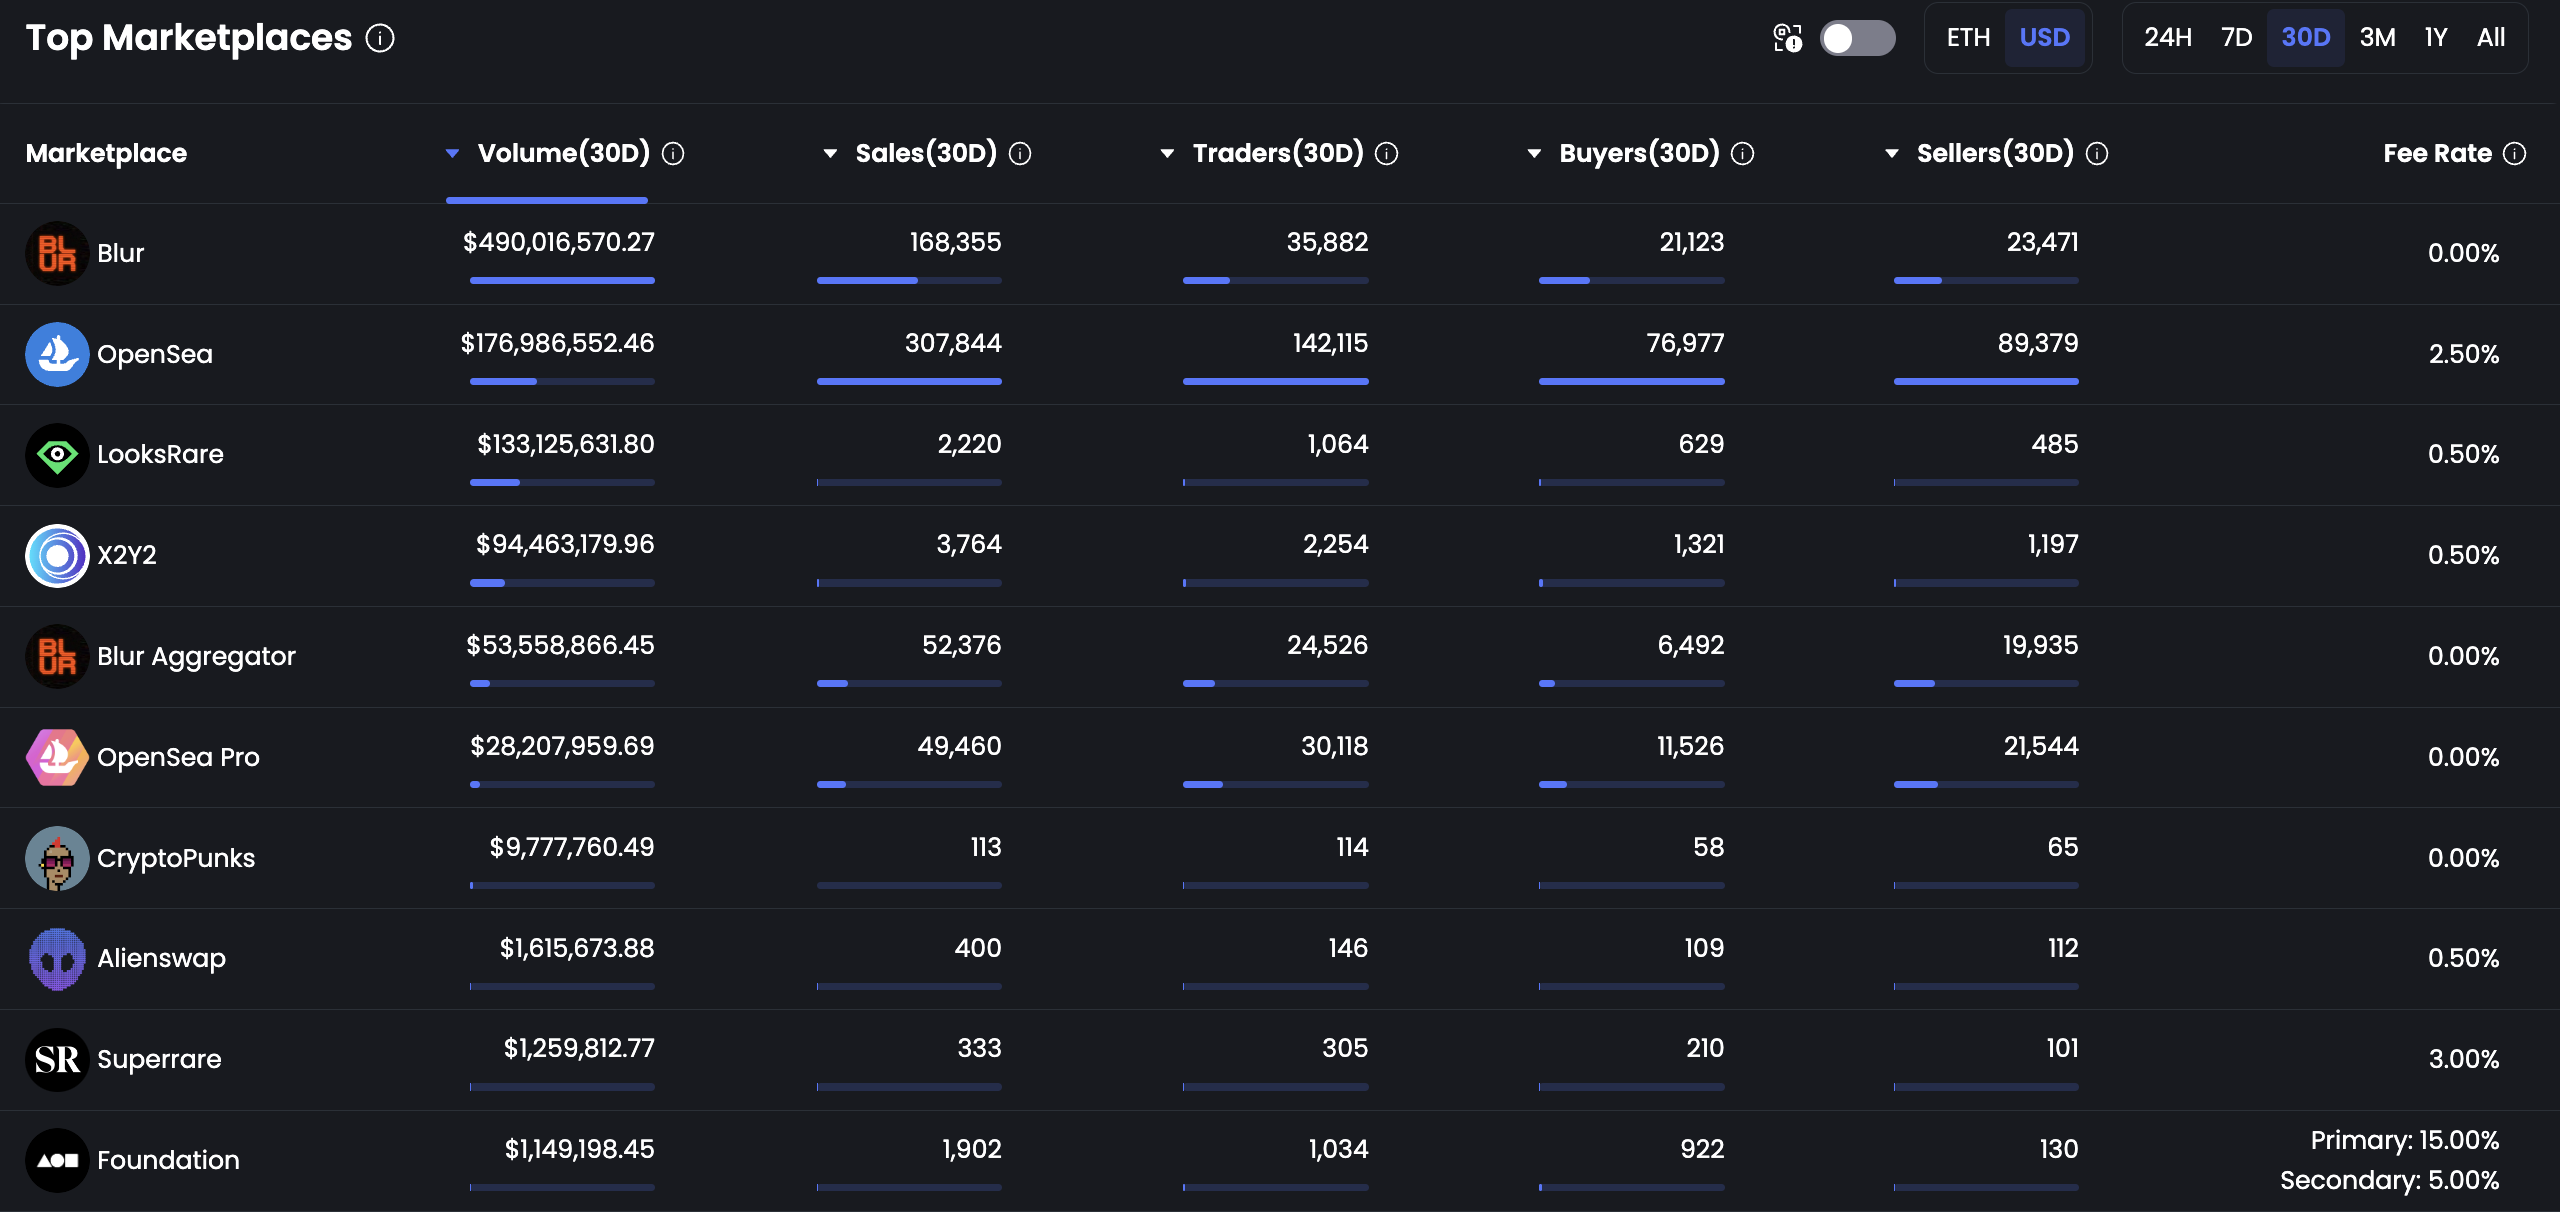Switch currency to ETH
The height and width of the screenshot is (1212, 2560).
click(x=1967, y=38)
